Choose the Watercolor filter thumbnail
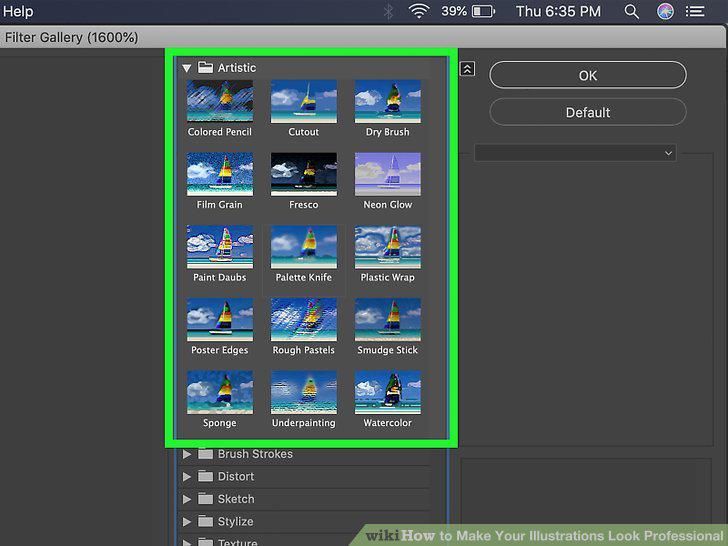728x546 pixels. tap(388, 392)
